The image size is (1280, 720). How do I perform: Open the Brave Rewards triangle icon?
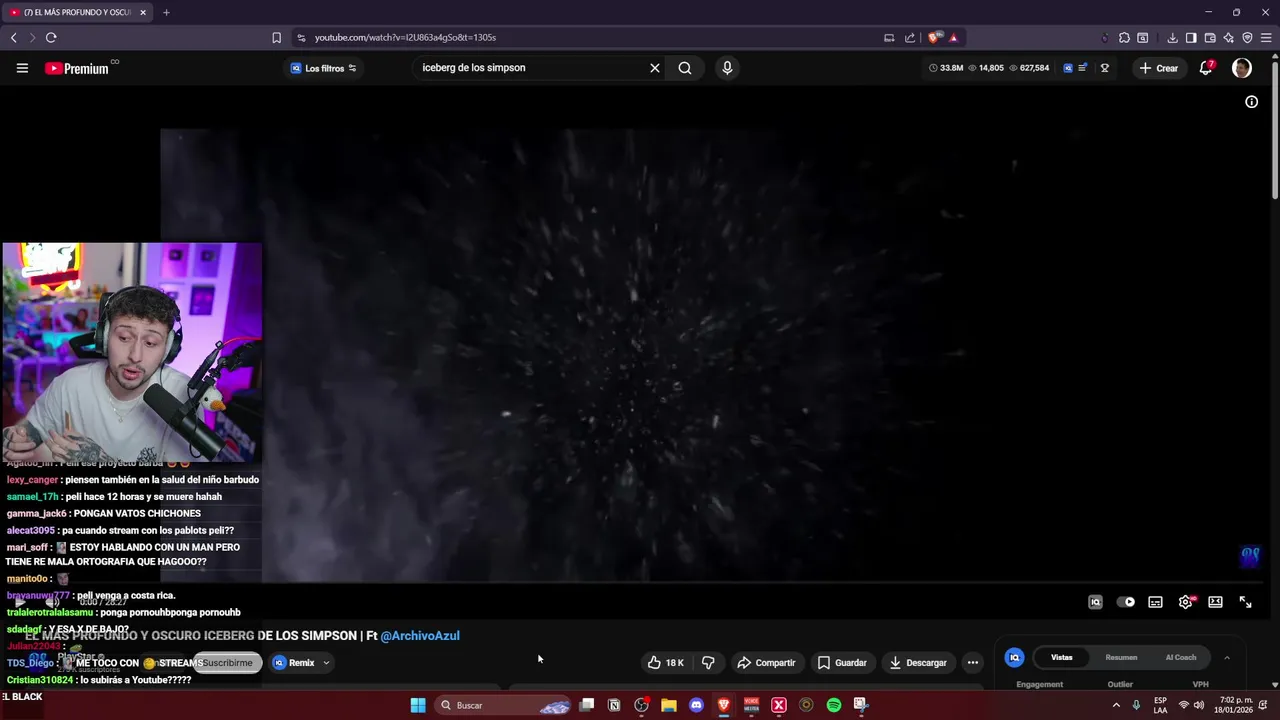(x=953, y=37)
